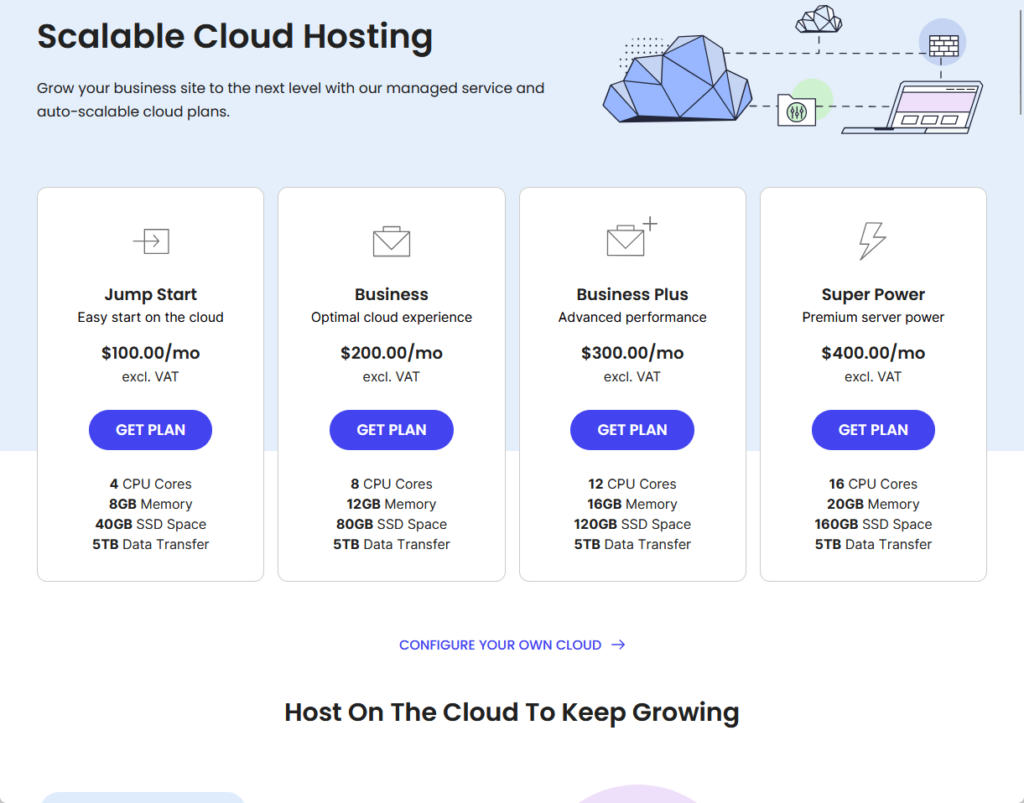Click the $200.00/mo price
The image size is (1024, 803).
pos(391,353)
